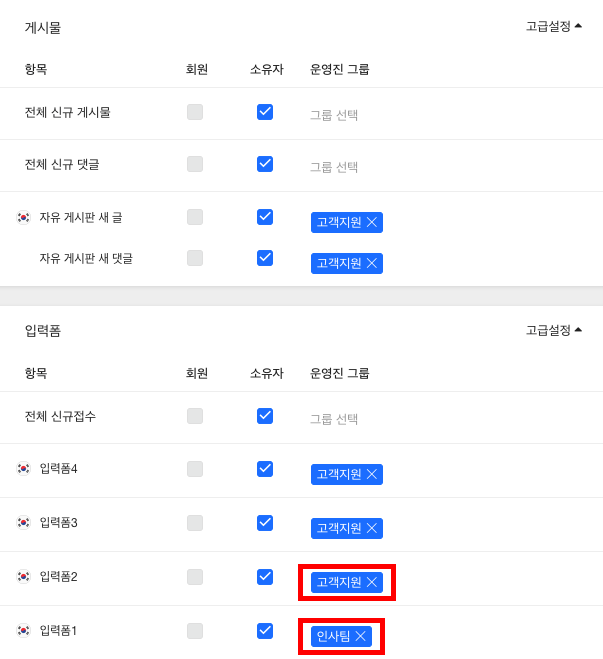Remove 고객지원 tag from 자유 게시판 새 댓글
Screen dimensions: 603x659
click(x=372, y=263)
